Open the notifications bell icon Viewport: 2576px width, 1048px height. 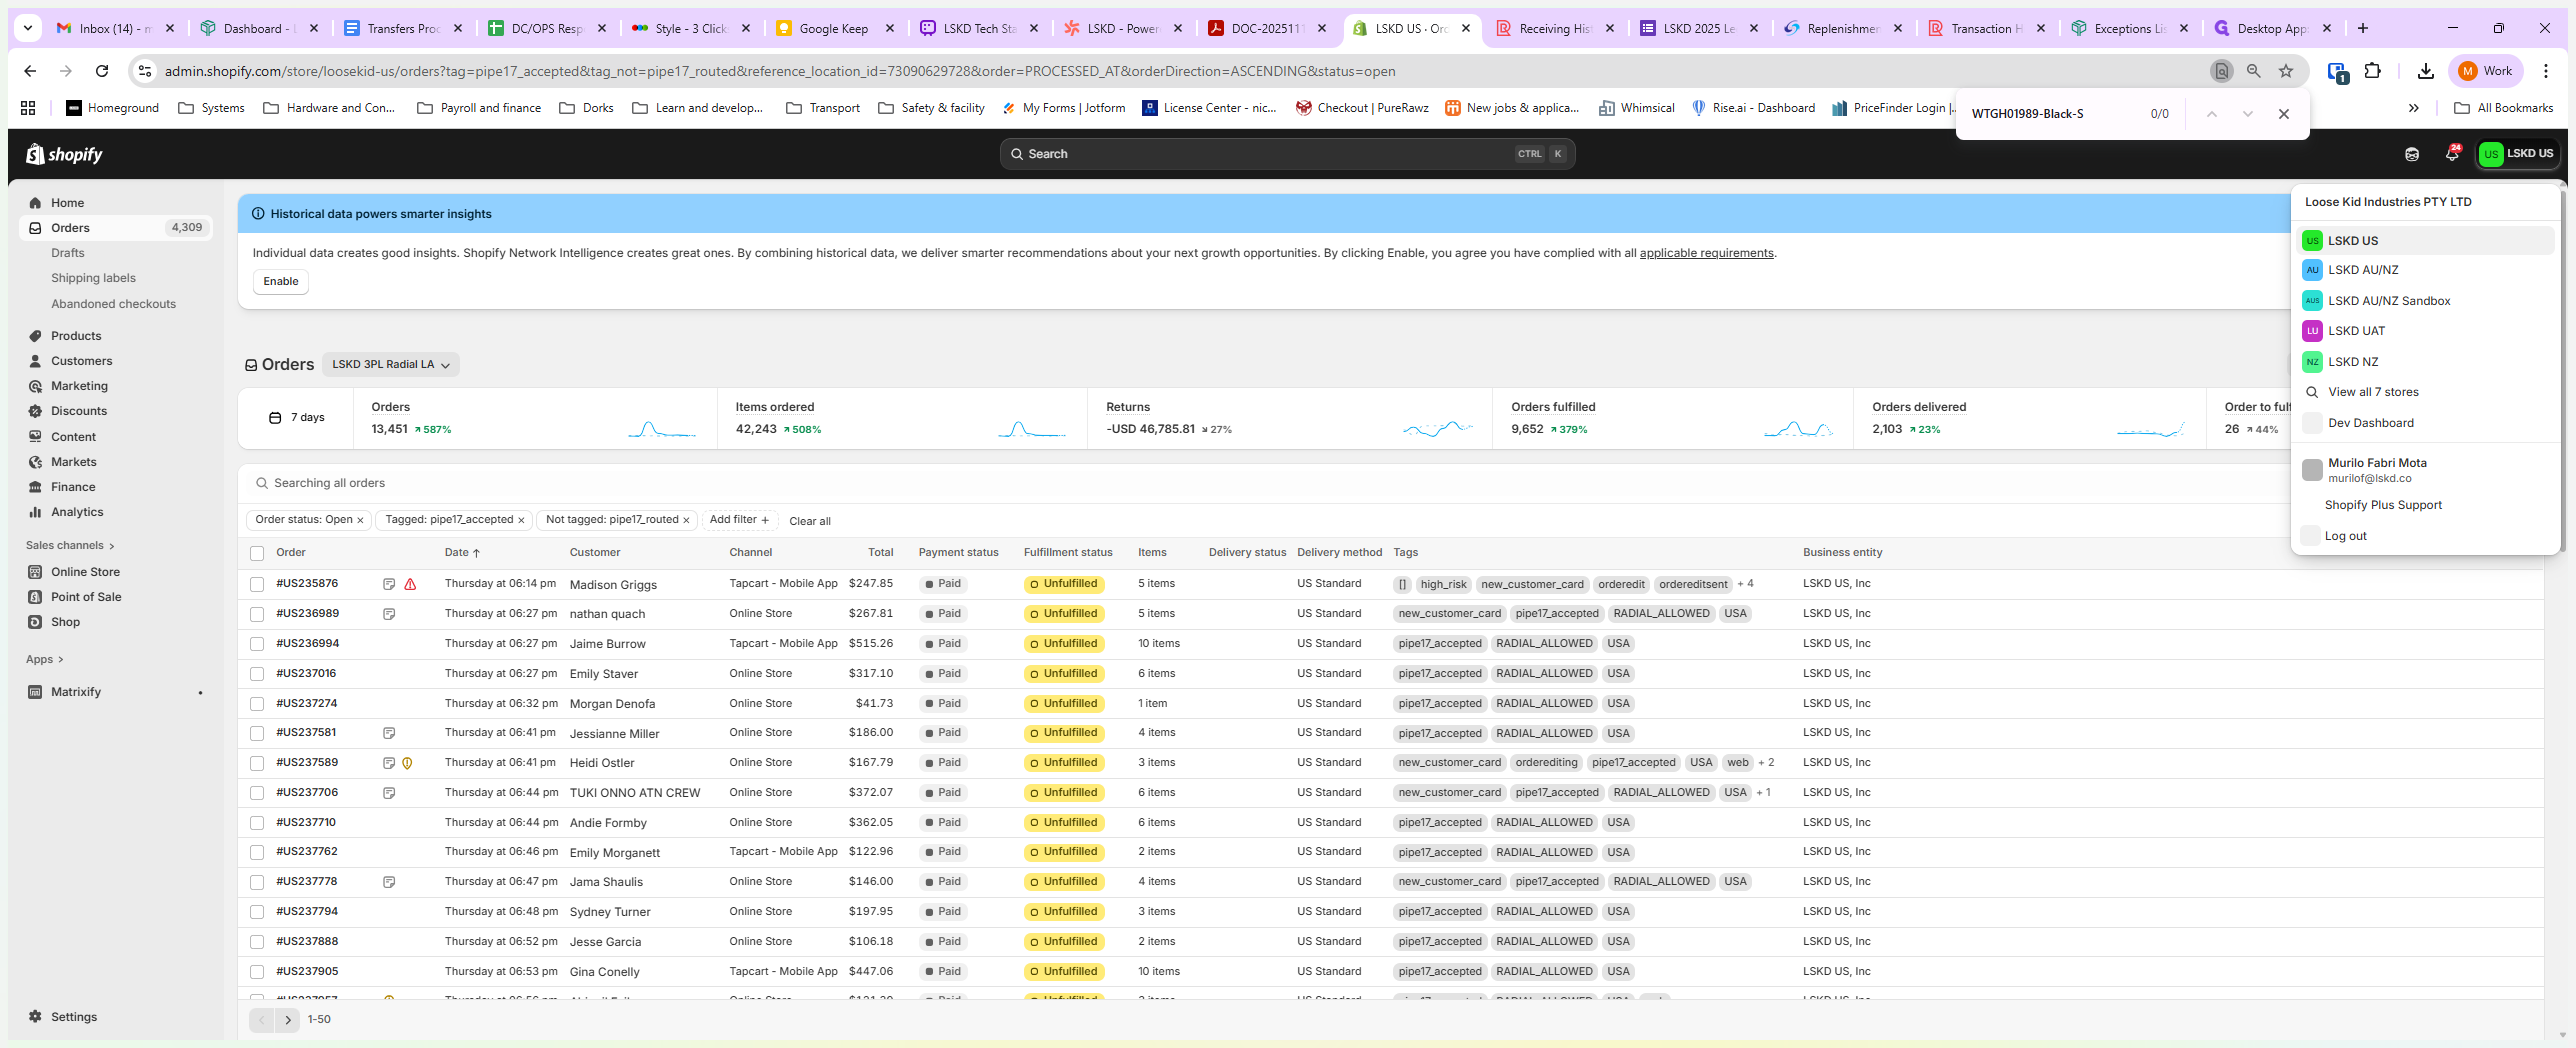click(x=2451, y=154)
